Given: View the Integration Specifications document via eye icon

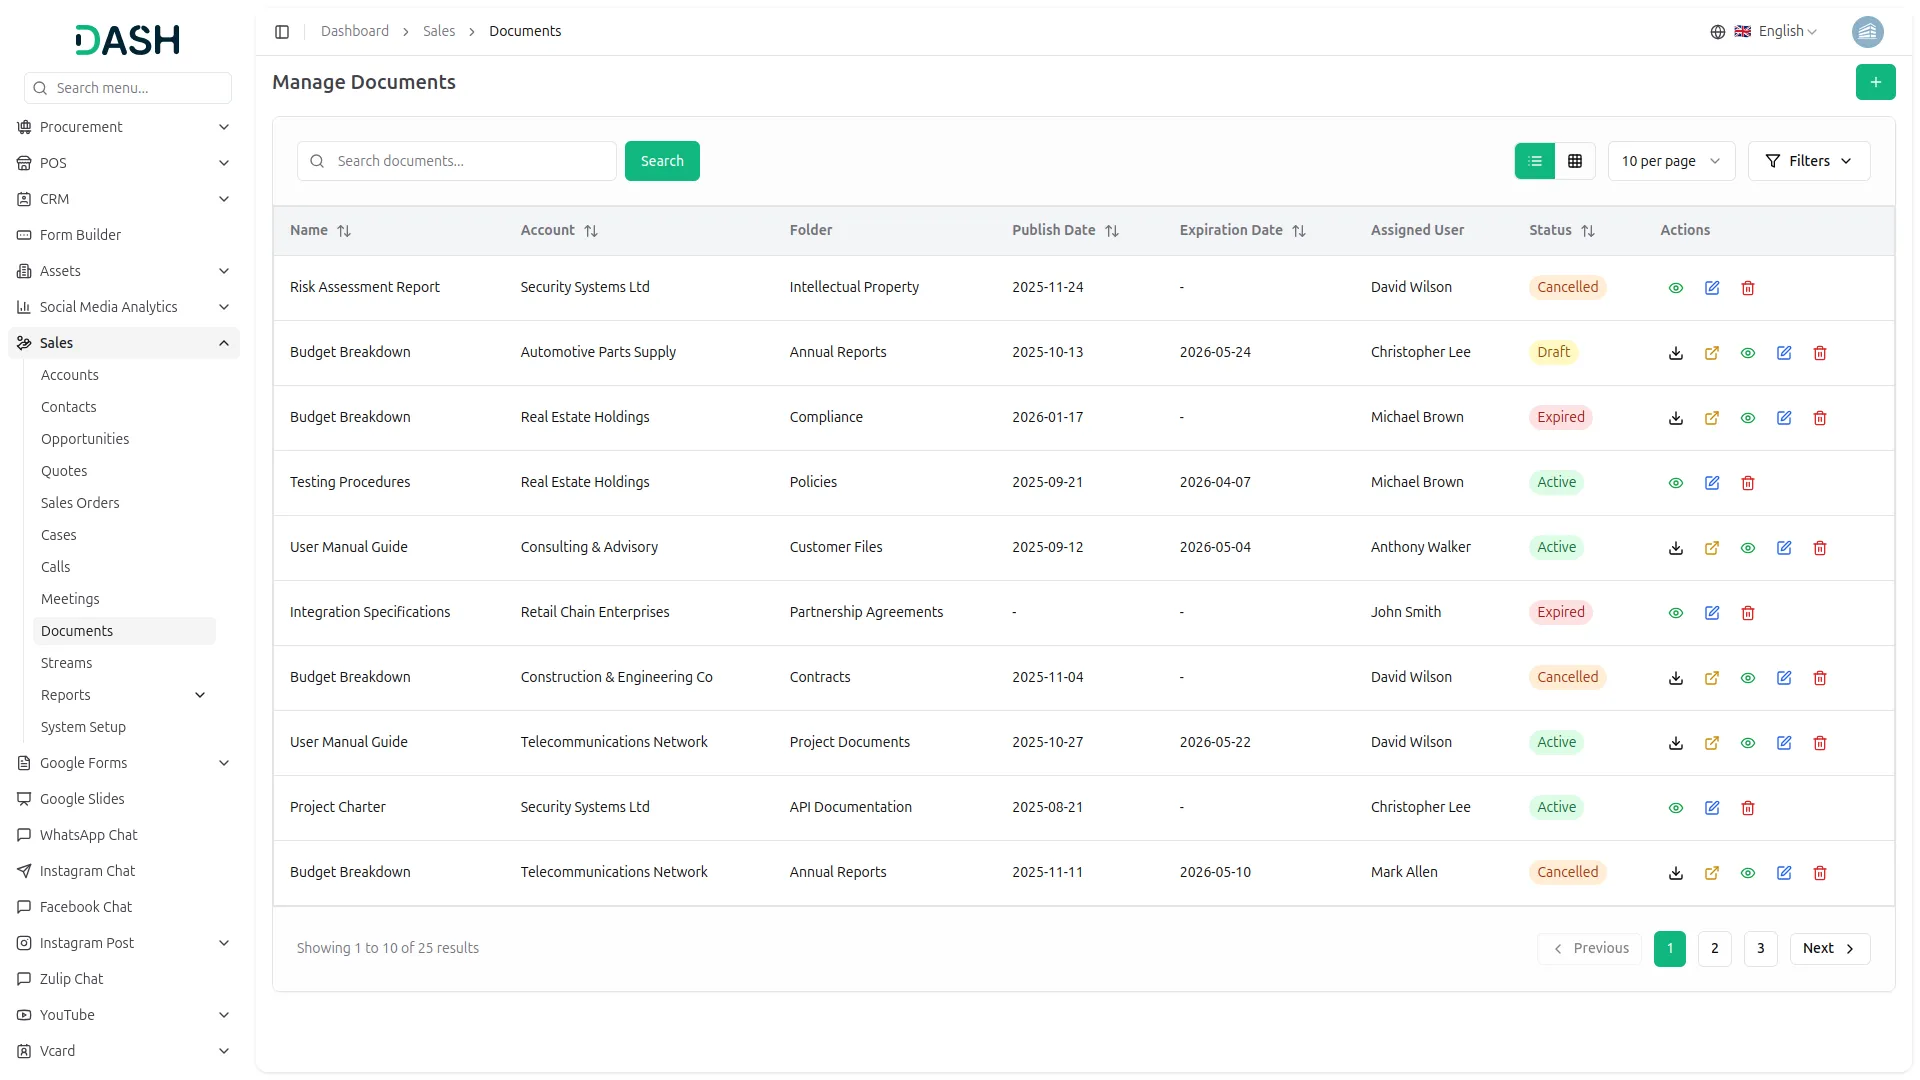Looking at the screenshot, I should click(x=1676, y=613).
